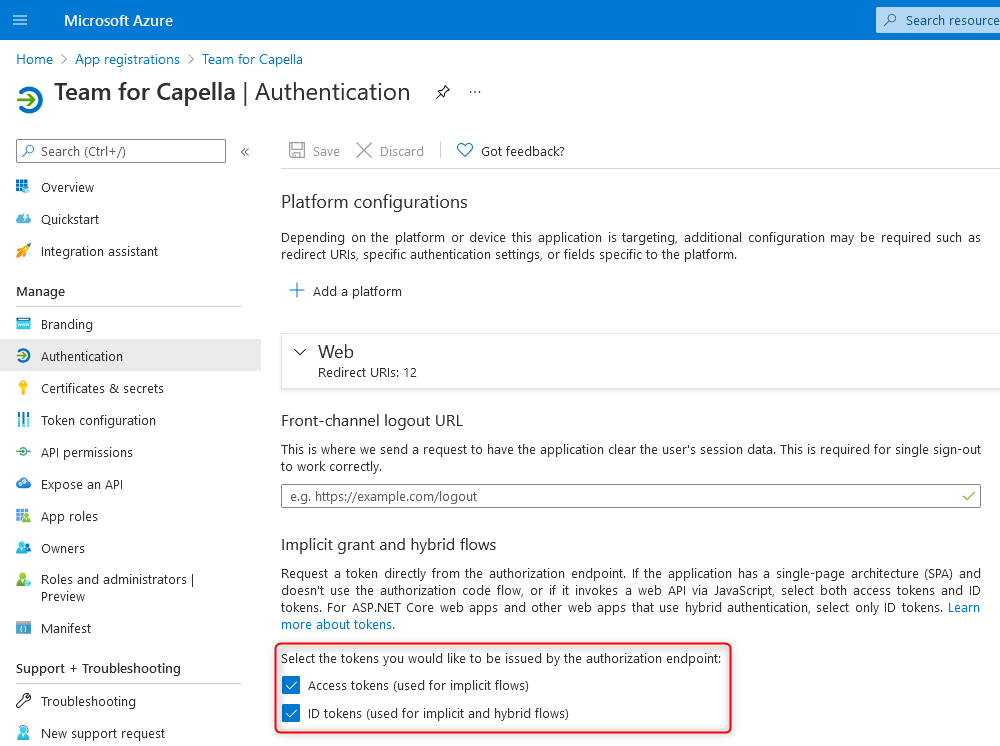Switch to the Authentication menu item
Viewport: 1000px width, 746px height.
(82, 356)
